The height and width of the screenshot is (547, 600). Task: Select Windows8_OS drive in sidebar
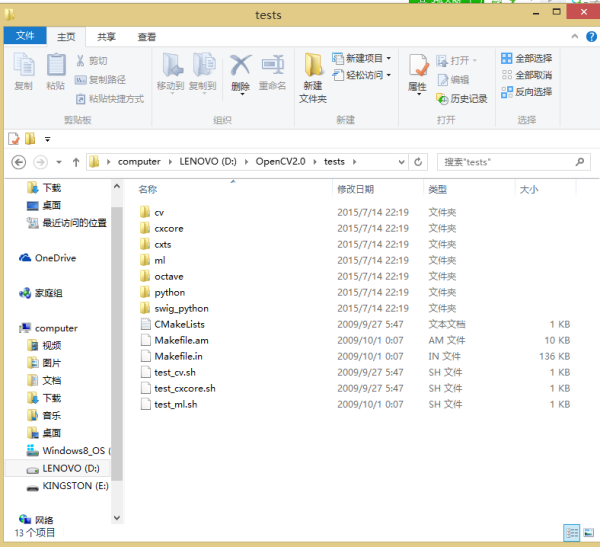tap(68, 451)
